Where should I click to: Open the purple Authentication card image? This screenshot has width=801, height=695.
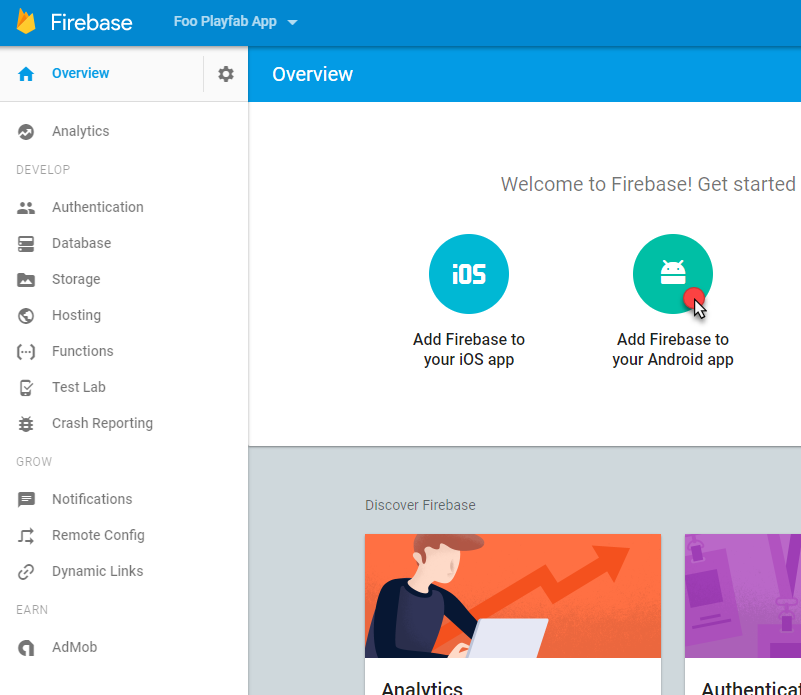pyautogui.click(x=743, y=596)
